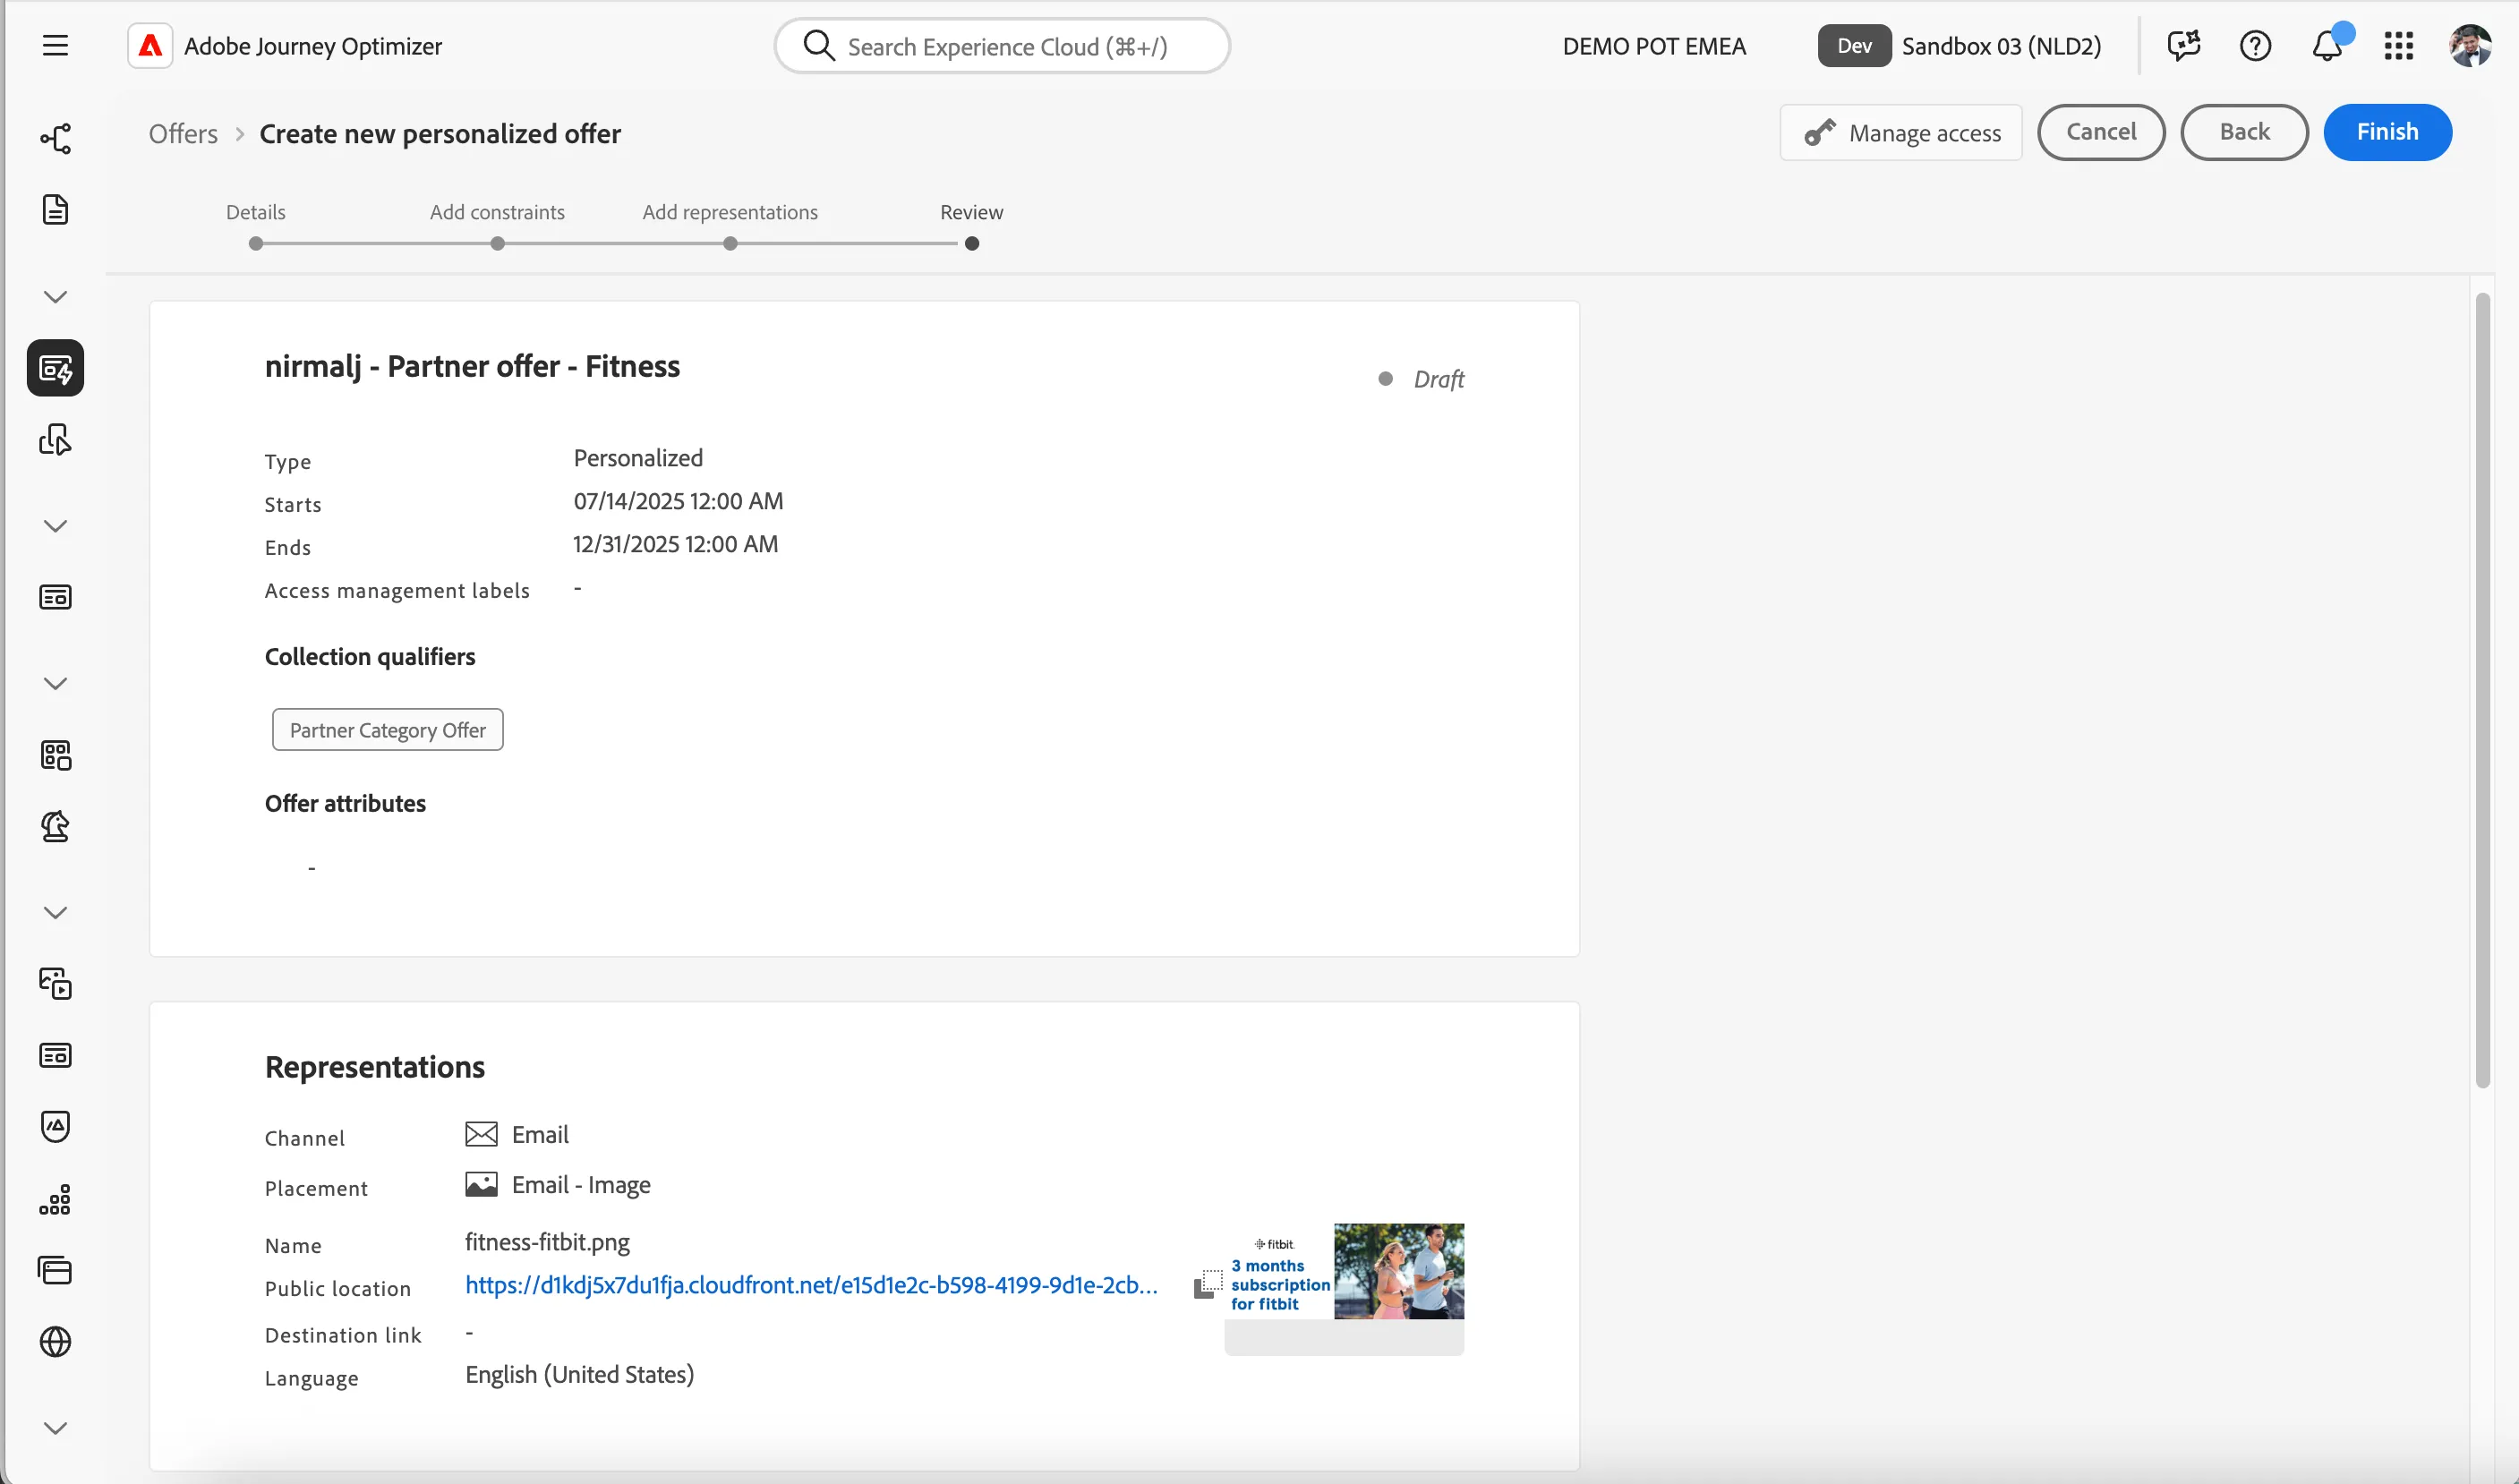Open the journeys branching-nodes sidebar icon
Viewport: 2519px width, 1484px height.
click(55, 138)
